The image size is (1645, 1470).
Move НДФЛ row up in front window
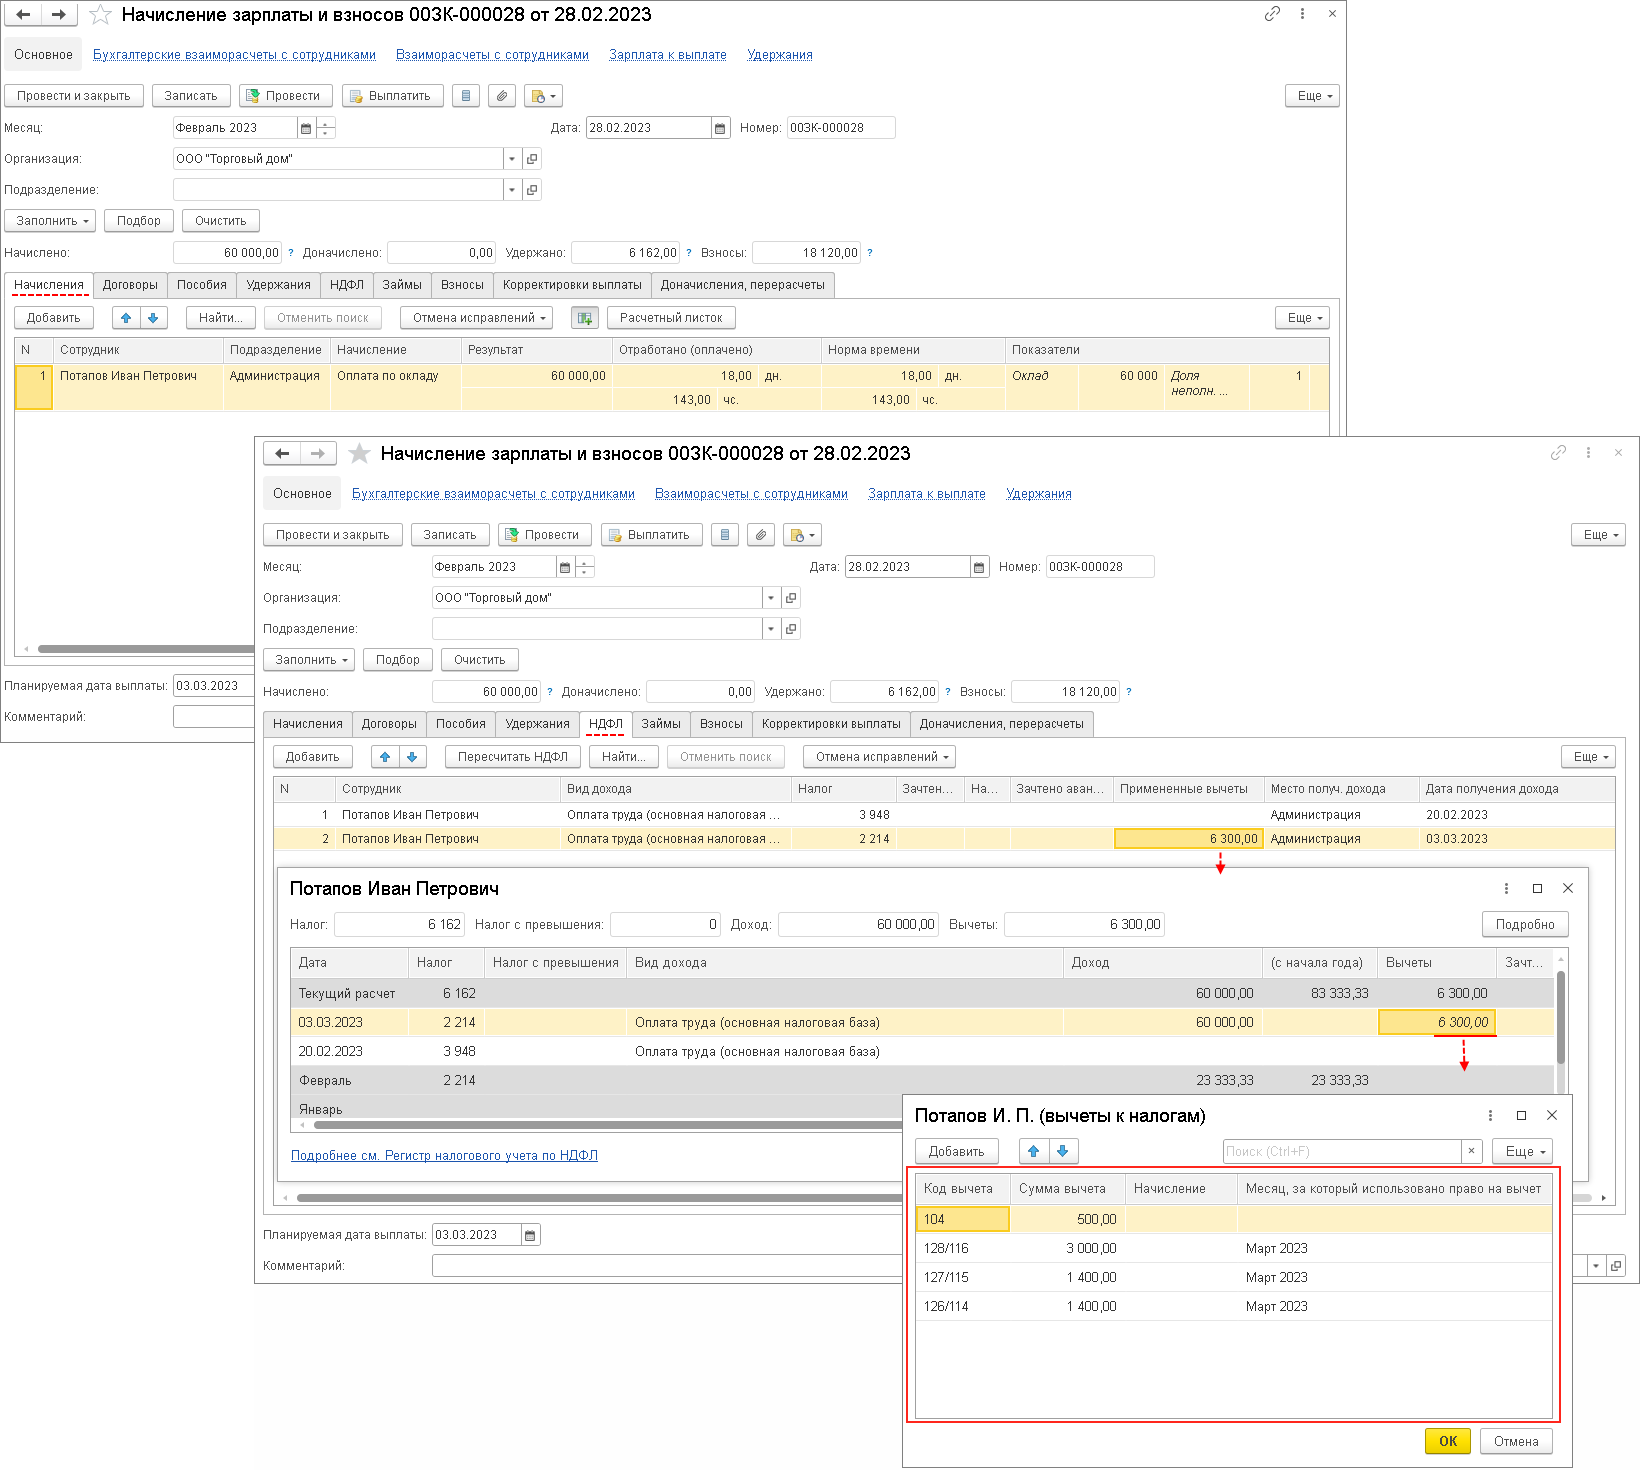pos(385,757)
